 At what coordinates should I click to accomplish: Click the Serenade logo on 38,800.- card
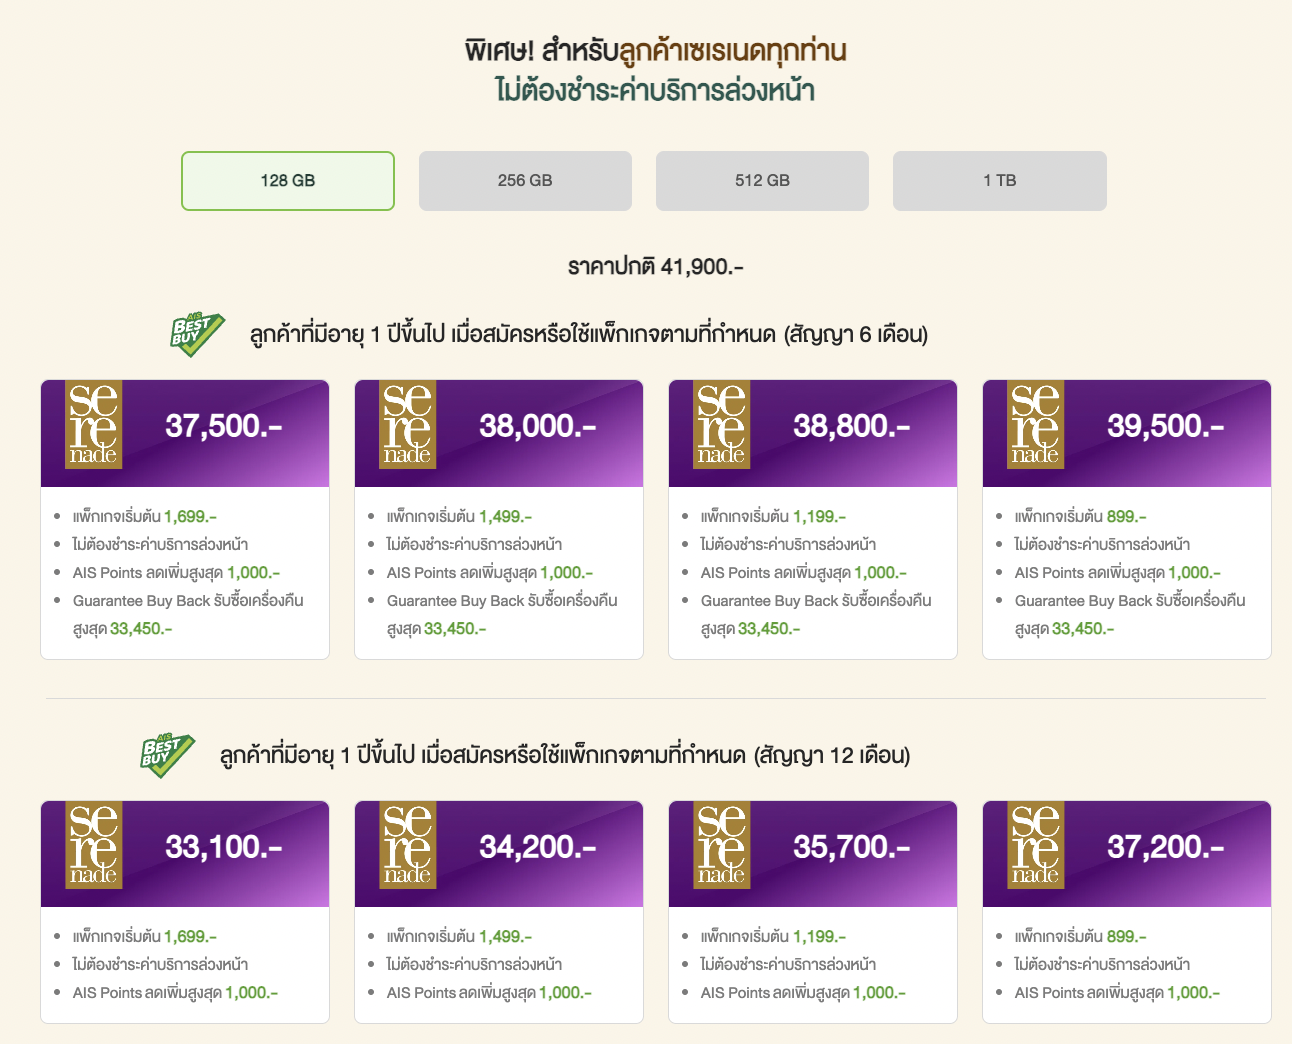[721, 425]
